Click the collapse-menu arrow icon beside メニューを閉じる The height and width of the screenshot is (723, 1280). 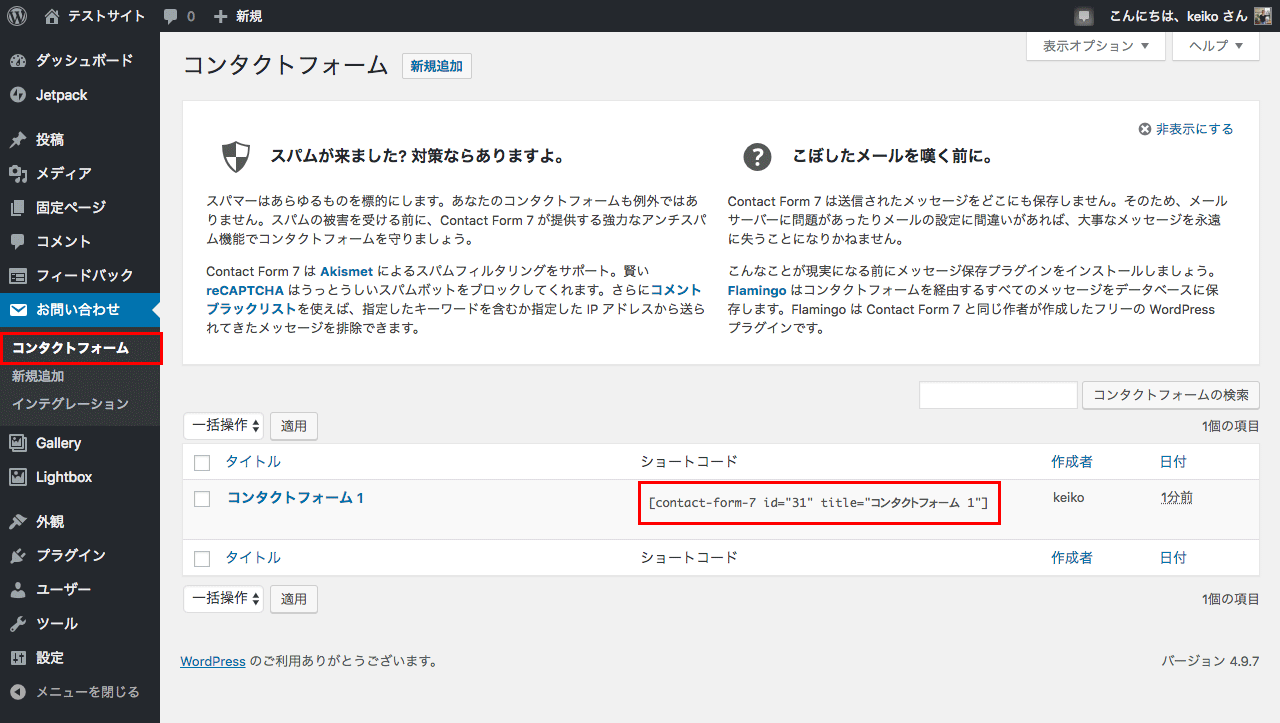18,692
